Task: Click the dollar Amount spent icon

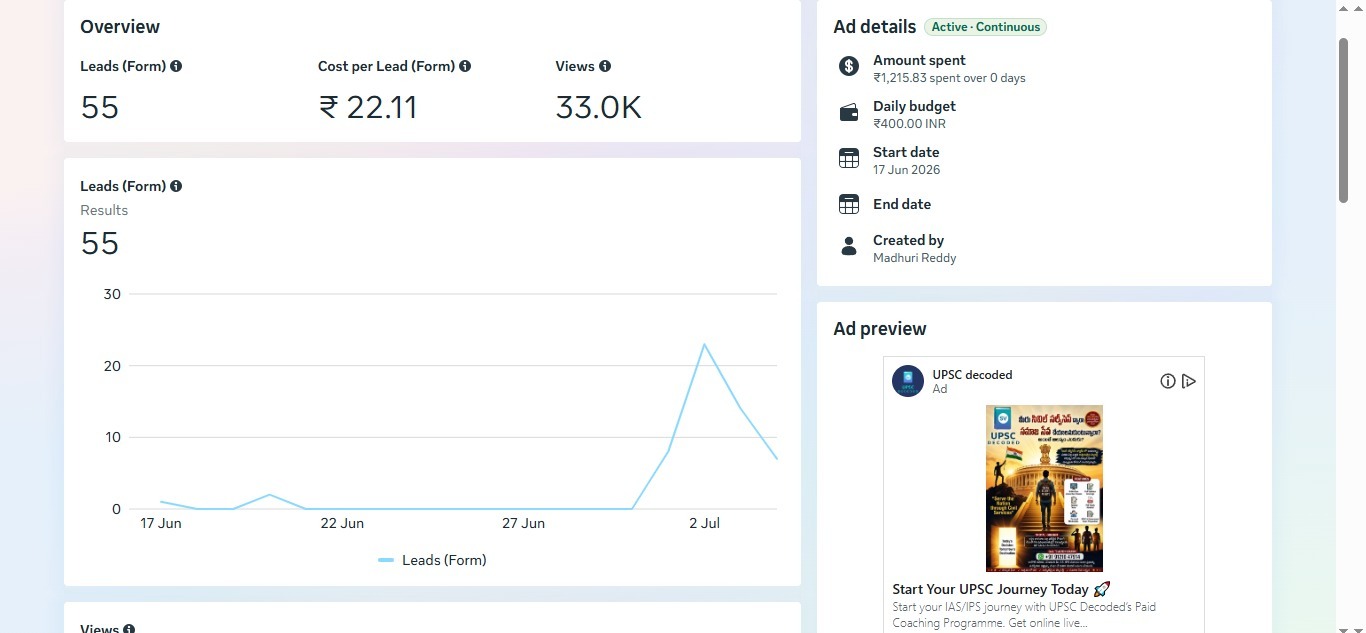Action: coord(849,66)
